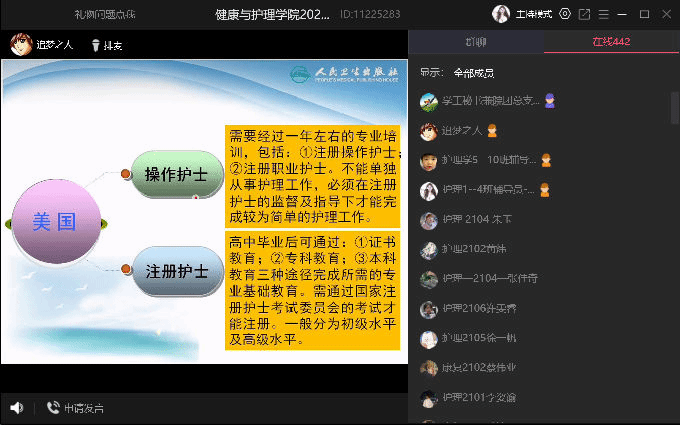Click the 礼物问题点我 link in title bar
The image size is (680, 425).
pyautogui.click(x=106, y=14)
